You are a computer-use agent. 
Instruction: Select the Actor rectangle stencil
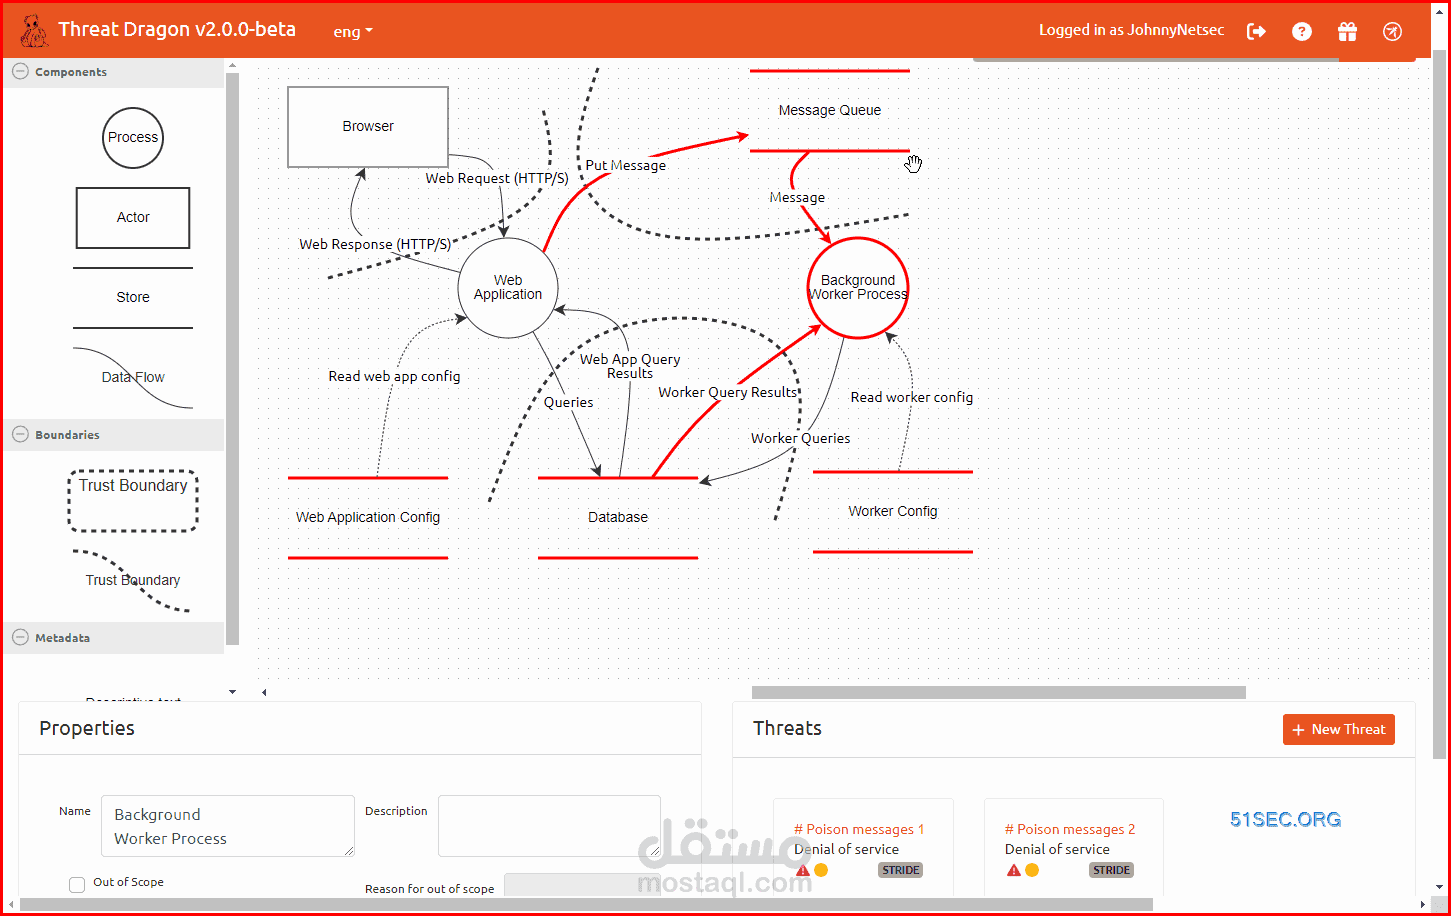133,218
